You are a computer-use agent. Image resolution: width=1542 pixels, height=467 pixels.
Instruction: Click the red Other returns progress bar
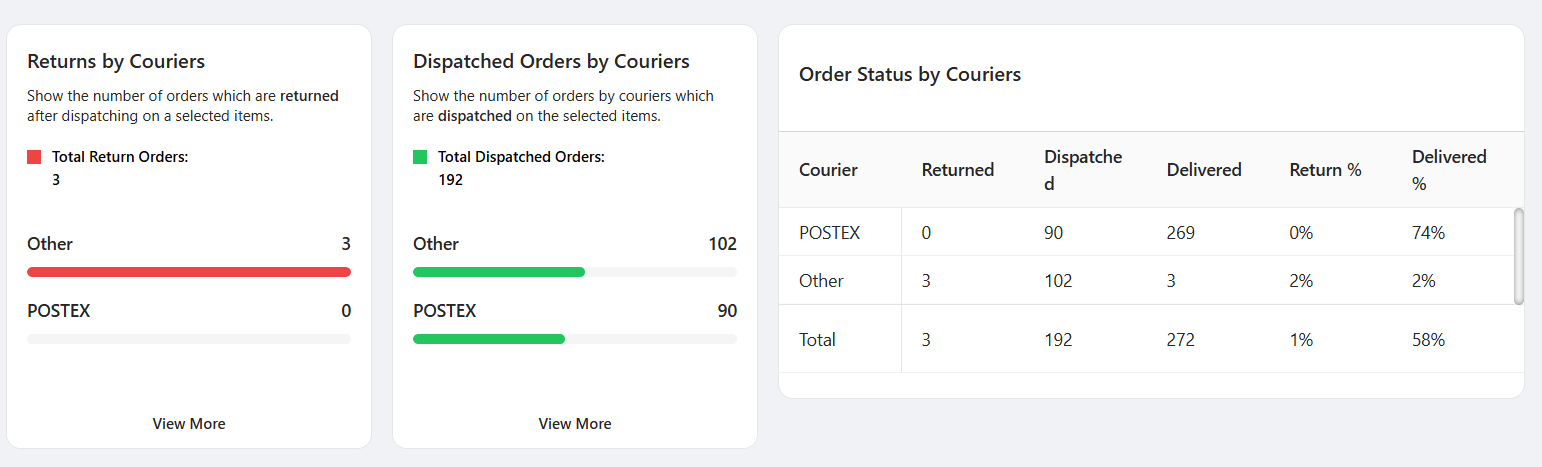coord(189,272)
